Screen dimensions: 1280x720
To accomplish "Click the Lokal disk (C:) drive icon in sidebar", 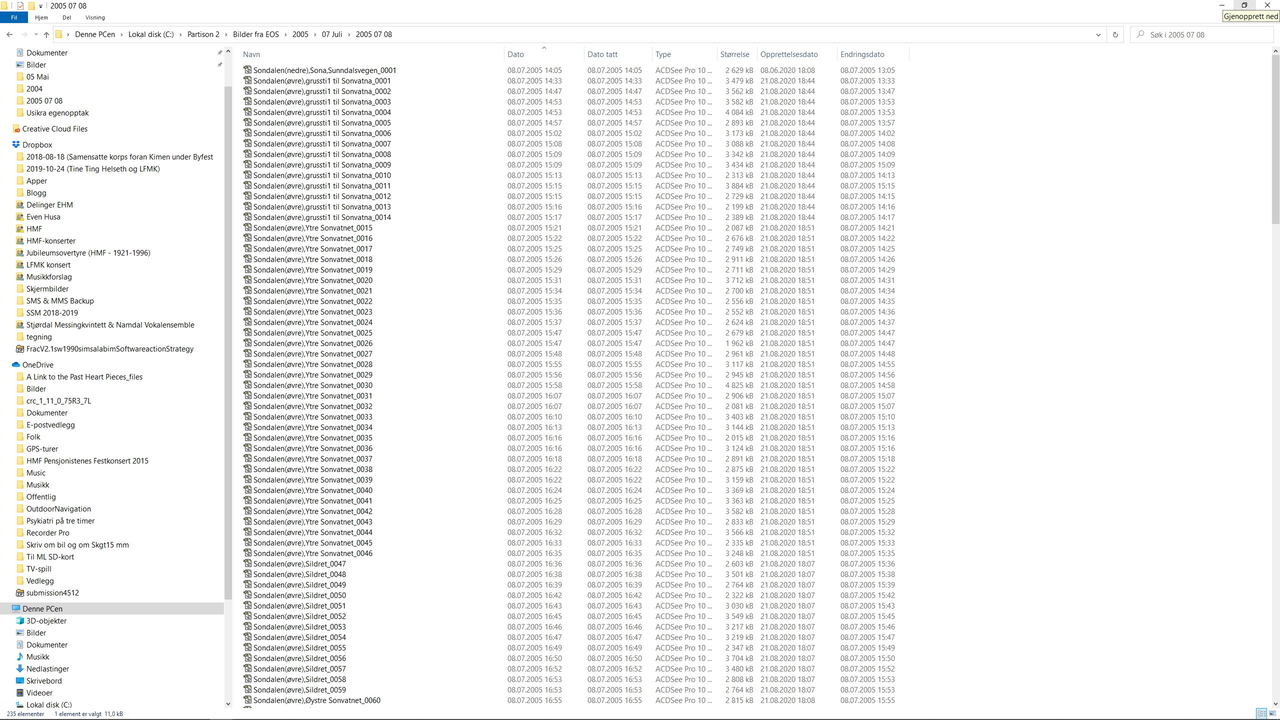I will 20,705.
